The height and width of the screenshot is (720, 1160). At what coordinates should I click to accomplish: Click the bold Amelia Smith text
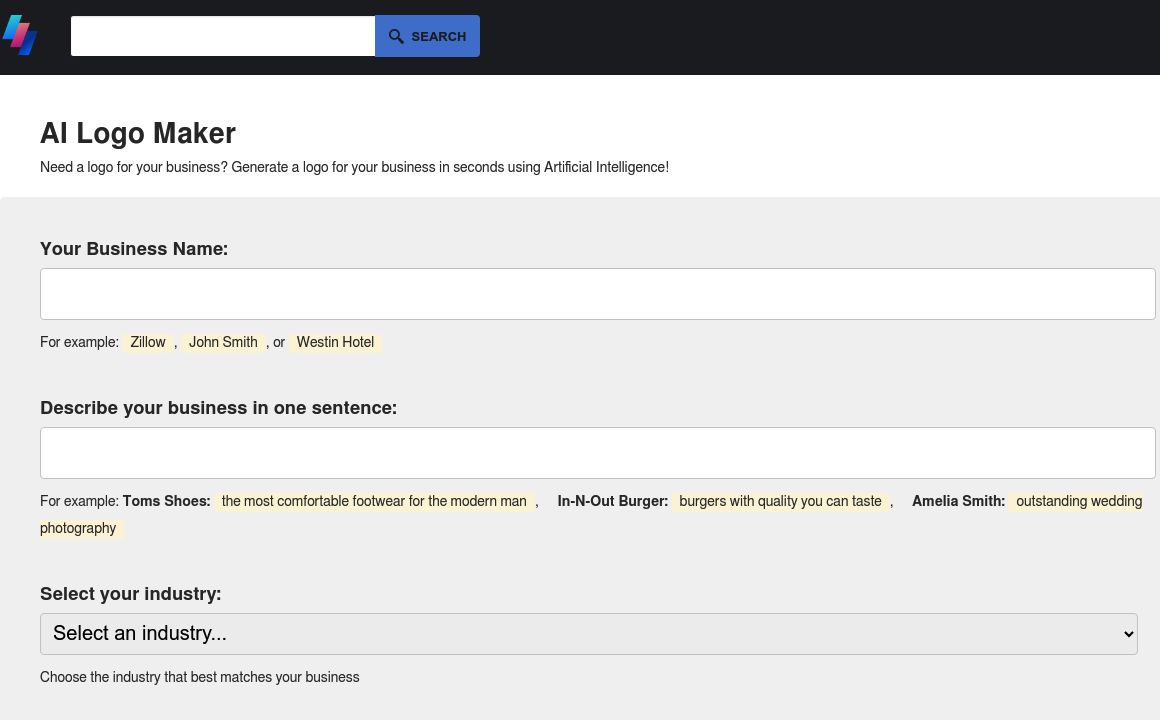(958, 501)
